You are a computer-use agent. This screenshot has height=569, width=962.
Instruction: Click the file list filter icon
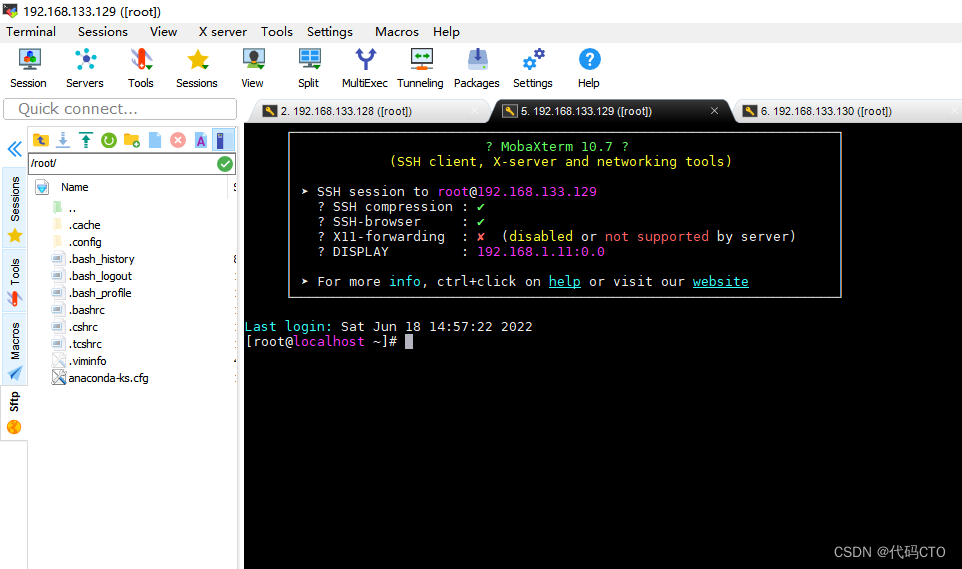[x=42, y=187]
